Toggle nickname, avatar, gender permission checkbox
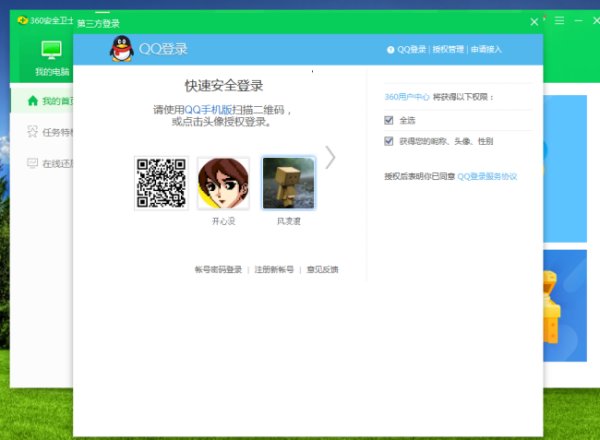This screenshot has width=600, height=440. pyautogui.click(x=389, y=141)
